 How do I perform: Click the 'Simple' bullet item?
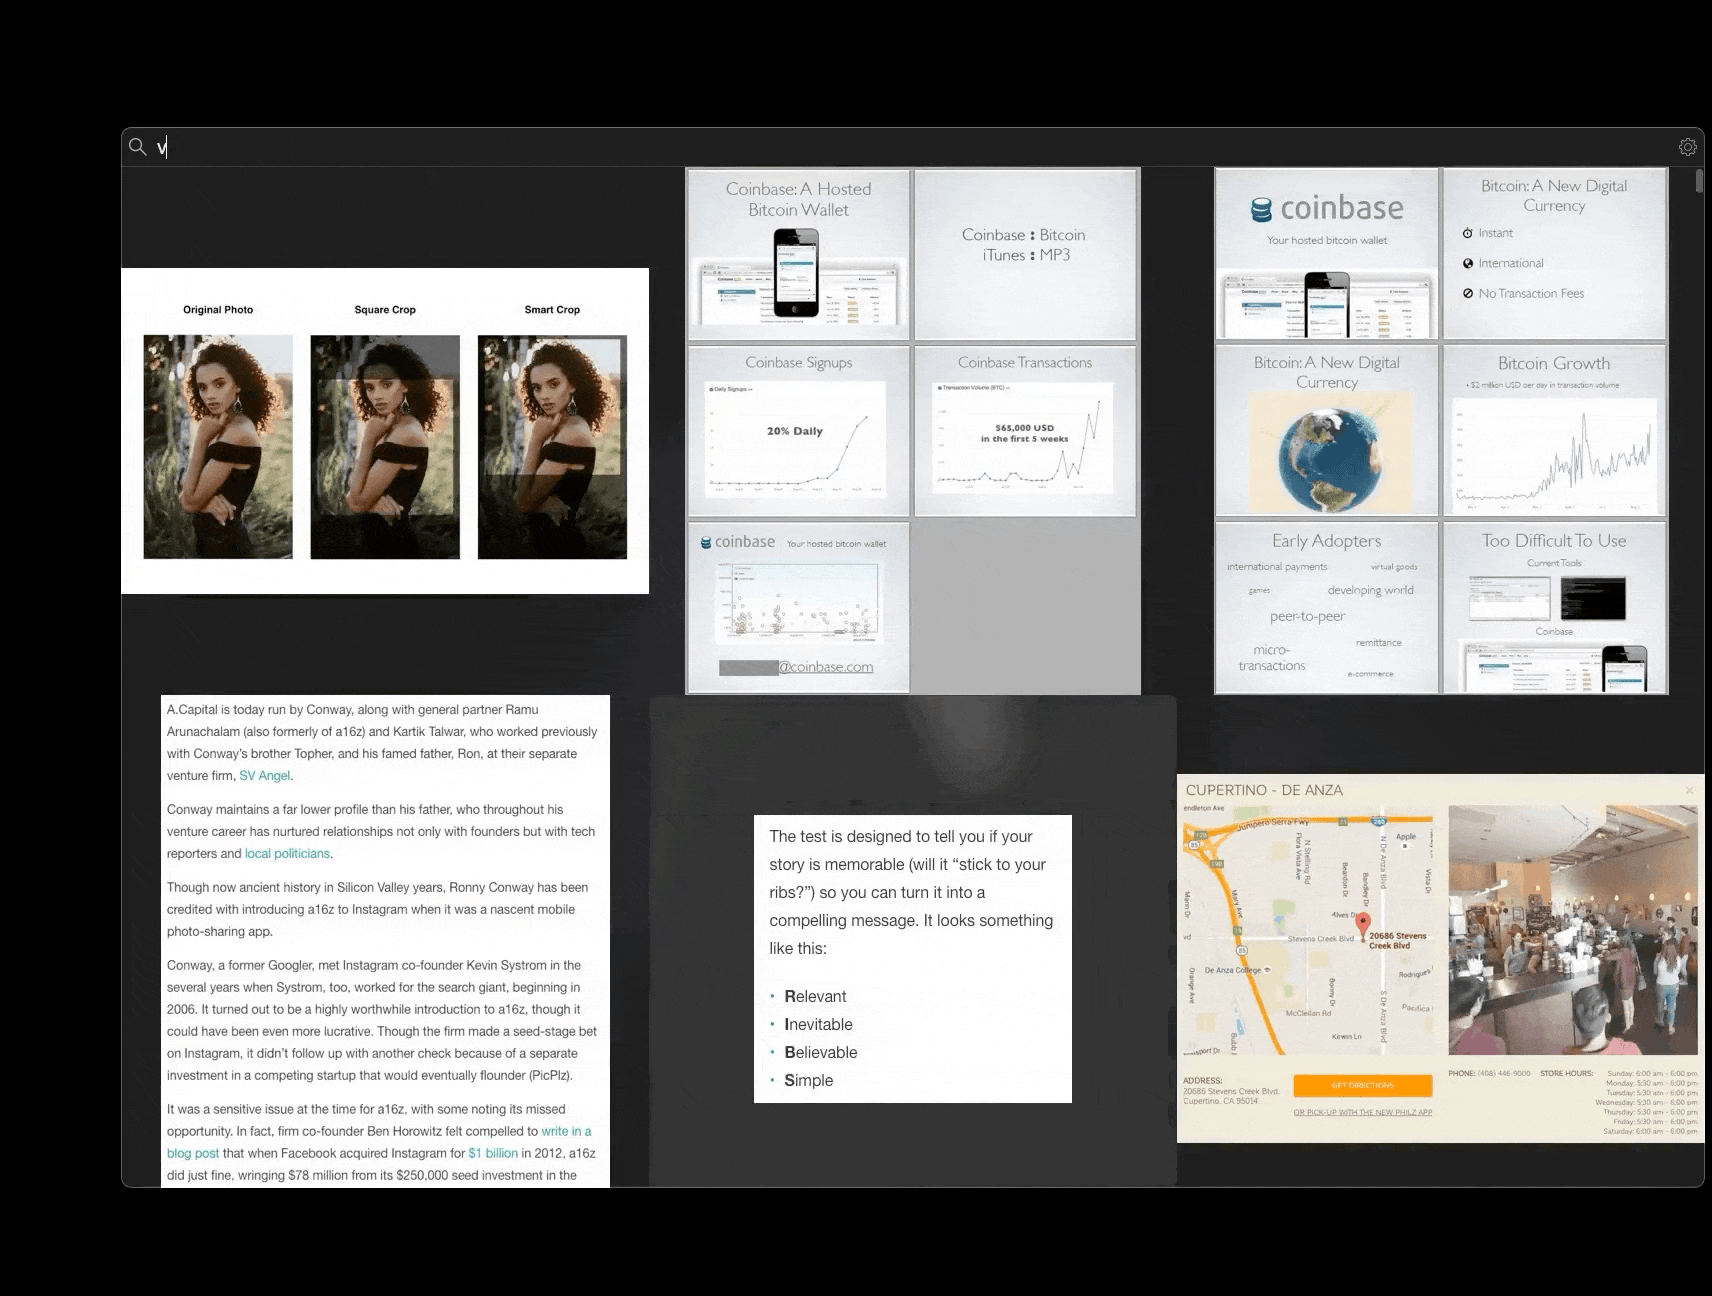click(808, 1080)
